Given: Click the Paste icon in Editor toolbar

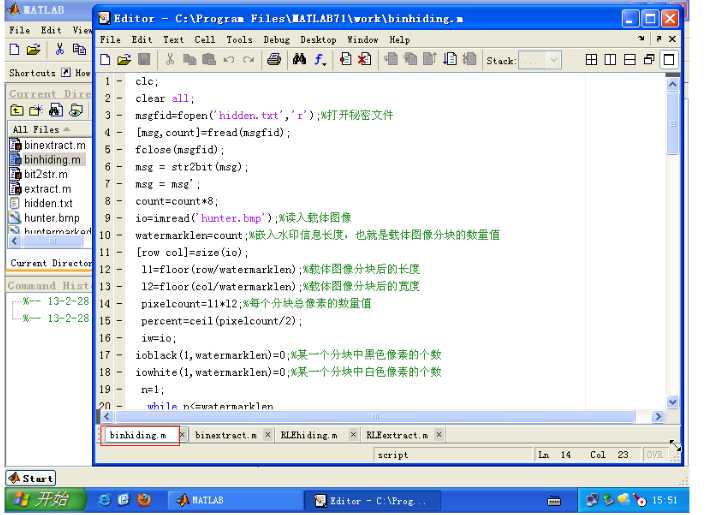Looking at the screenshot, I should point(209,60).
